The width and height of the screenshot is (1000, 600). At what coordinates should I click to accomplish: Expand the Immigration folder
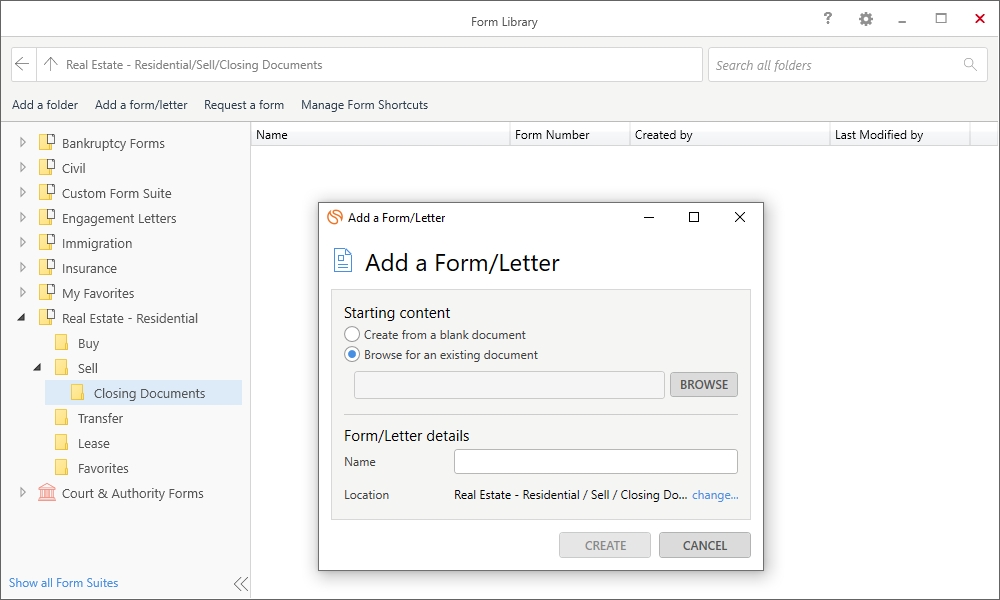[23, 243]
